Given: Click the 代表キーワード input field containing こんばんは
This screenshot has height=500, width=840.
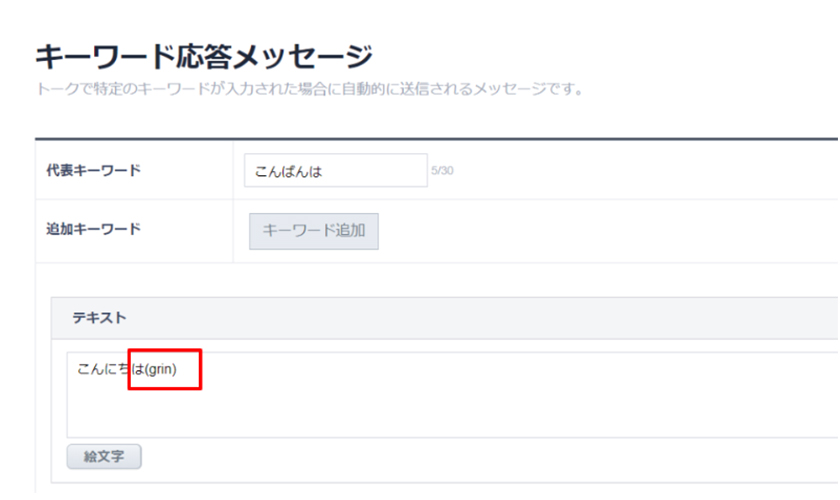Looking at the screenshot, I should (x=335, y=170).
